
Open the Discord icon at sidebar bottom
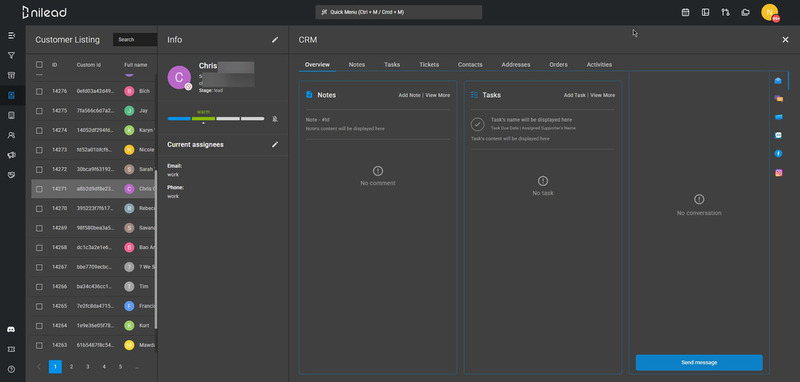click(x=11, y=329)
